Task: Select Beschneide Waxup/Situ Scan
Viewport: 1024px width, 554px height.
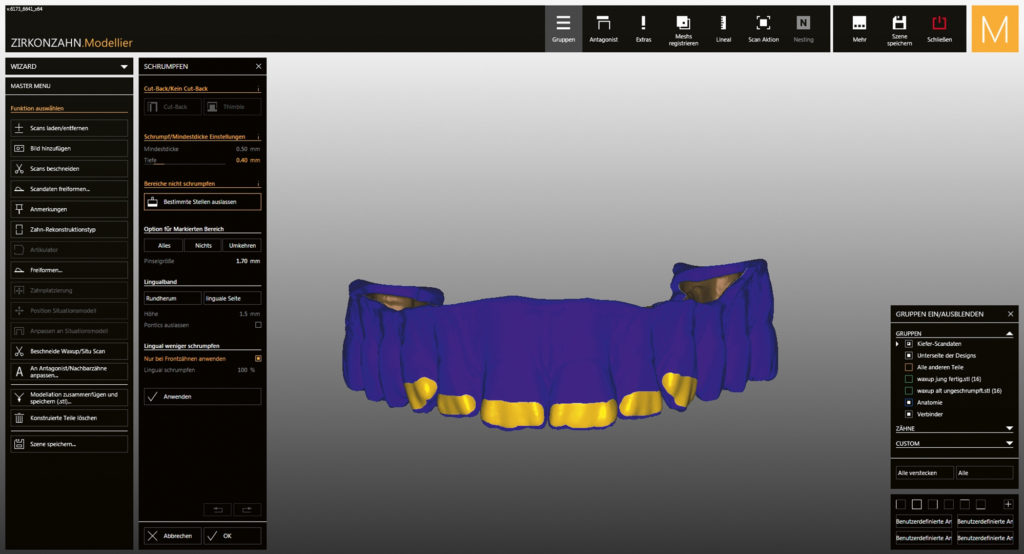Action: 69,351
